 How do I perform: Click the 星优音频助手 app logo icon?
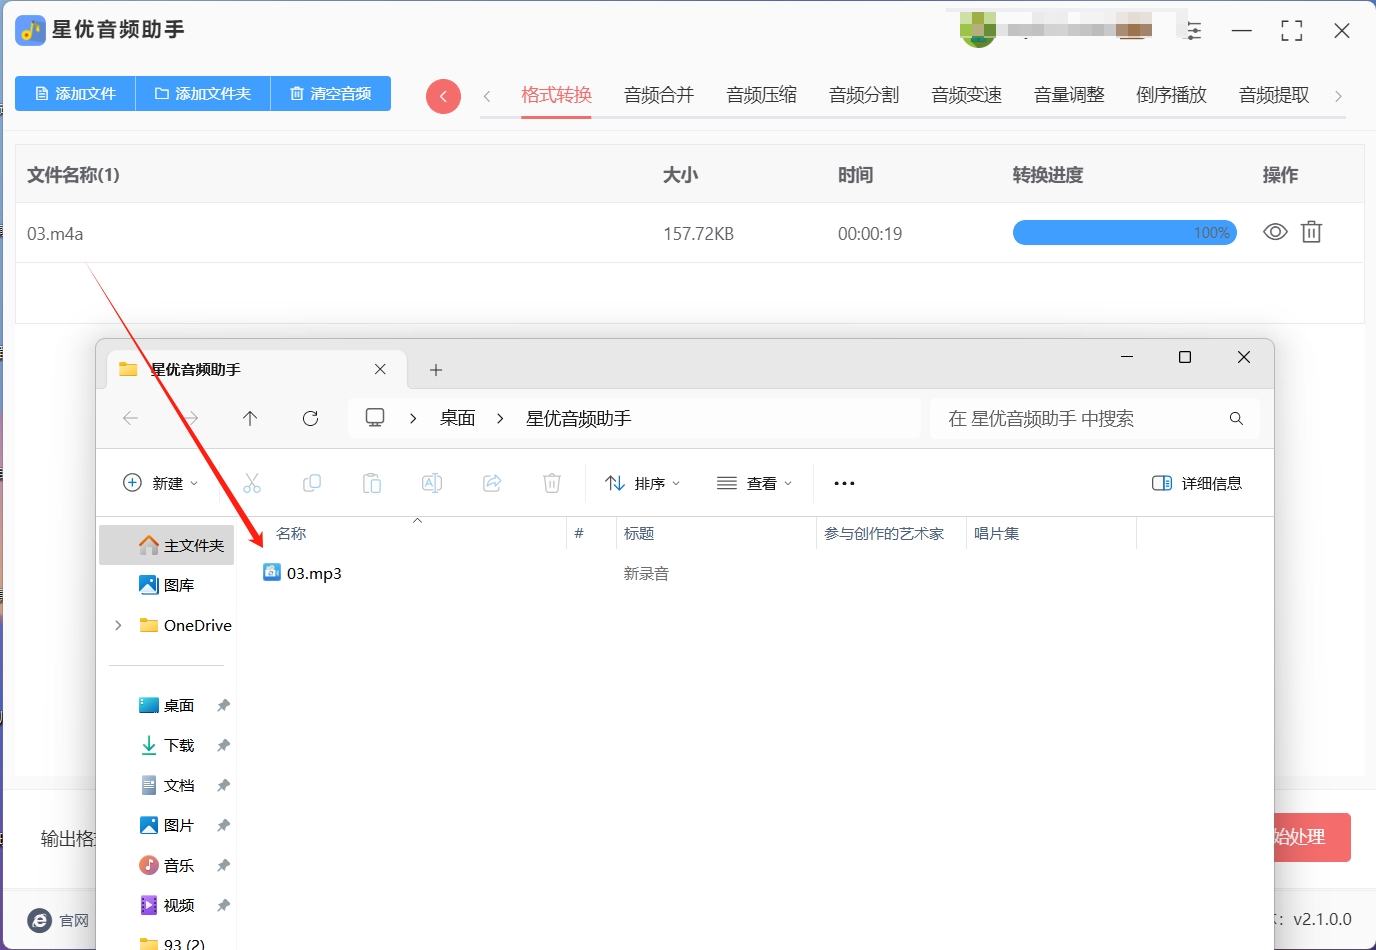tap(30, 30)
